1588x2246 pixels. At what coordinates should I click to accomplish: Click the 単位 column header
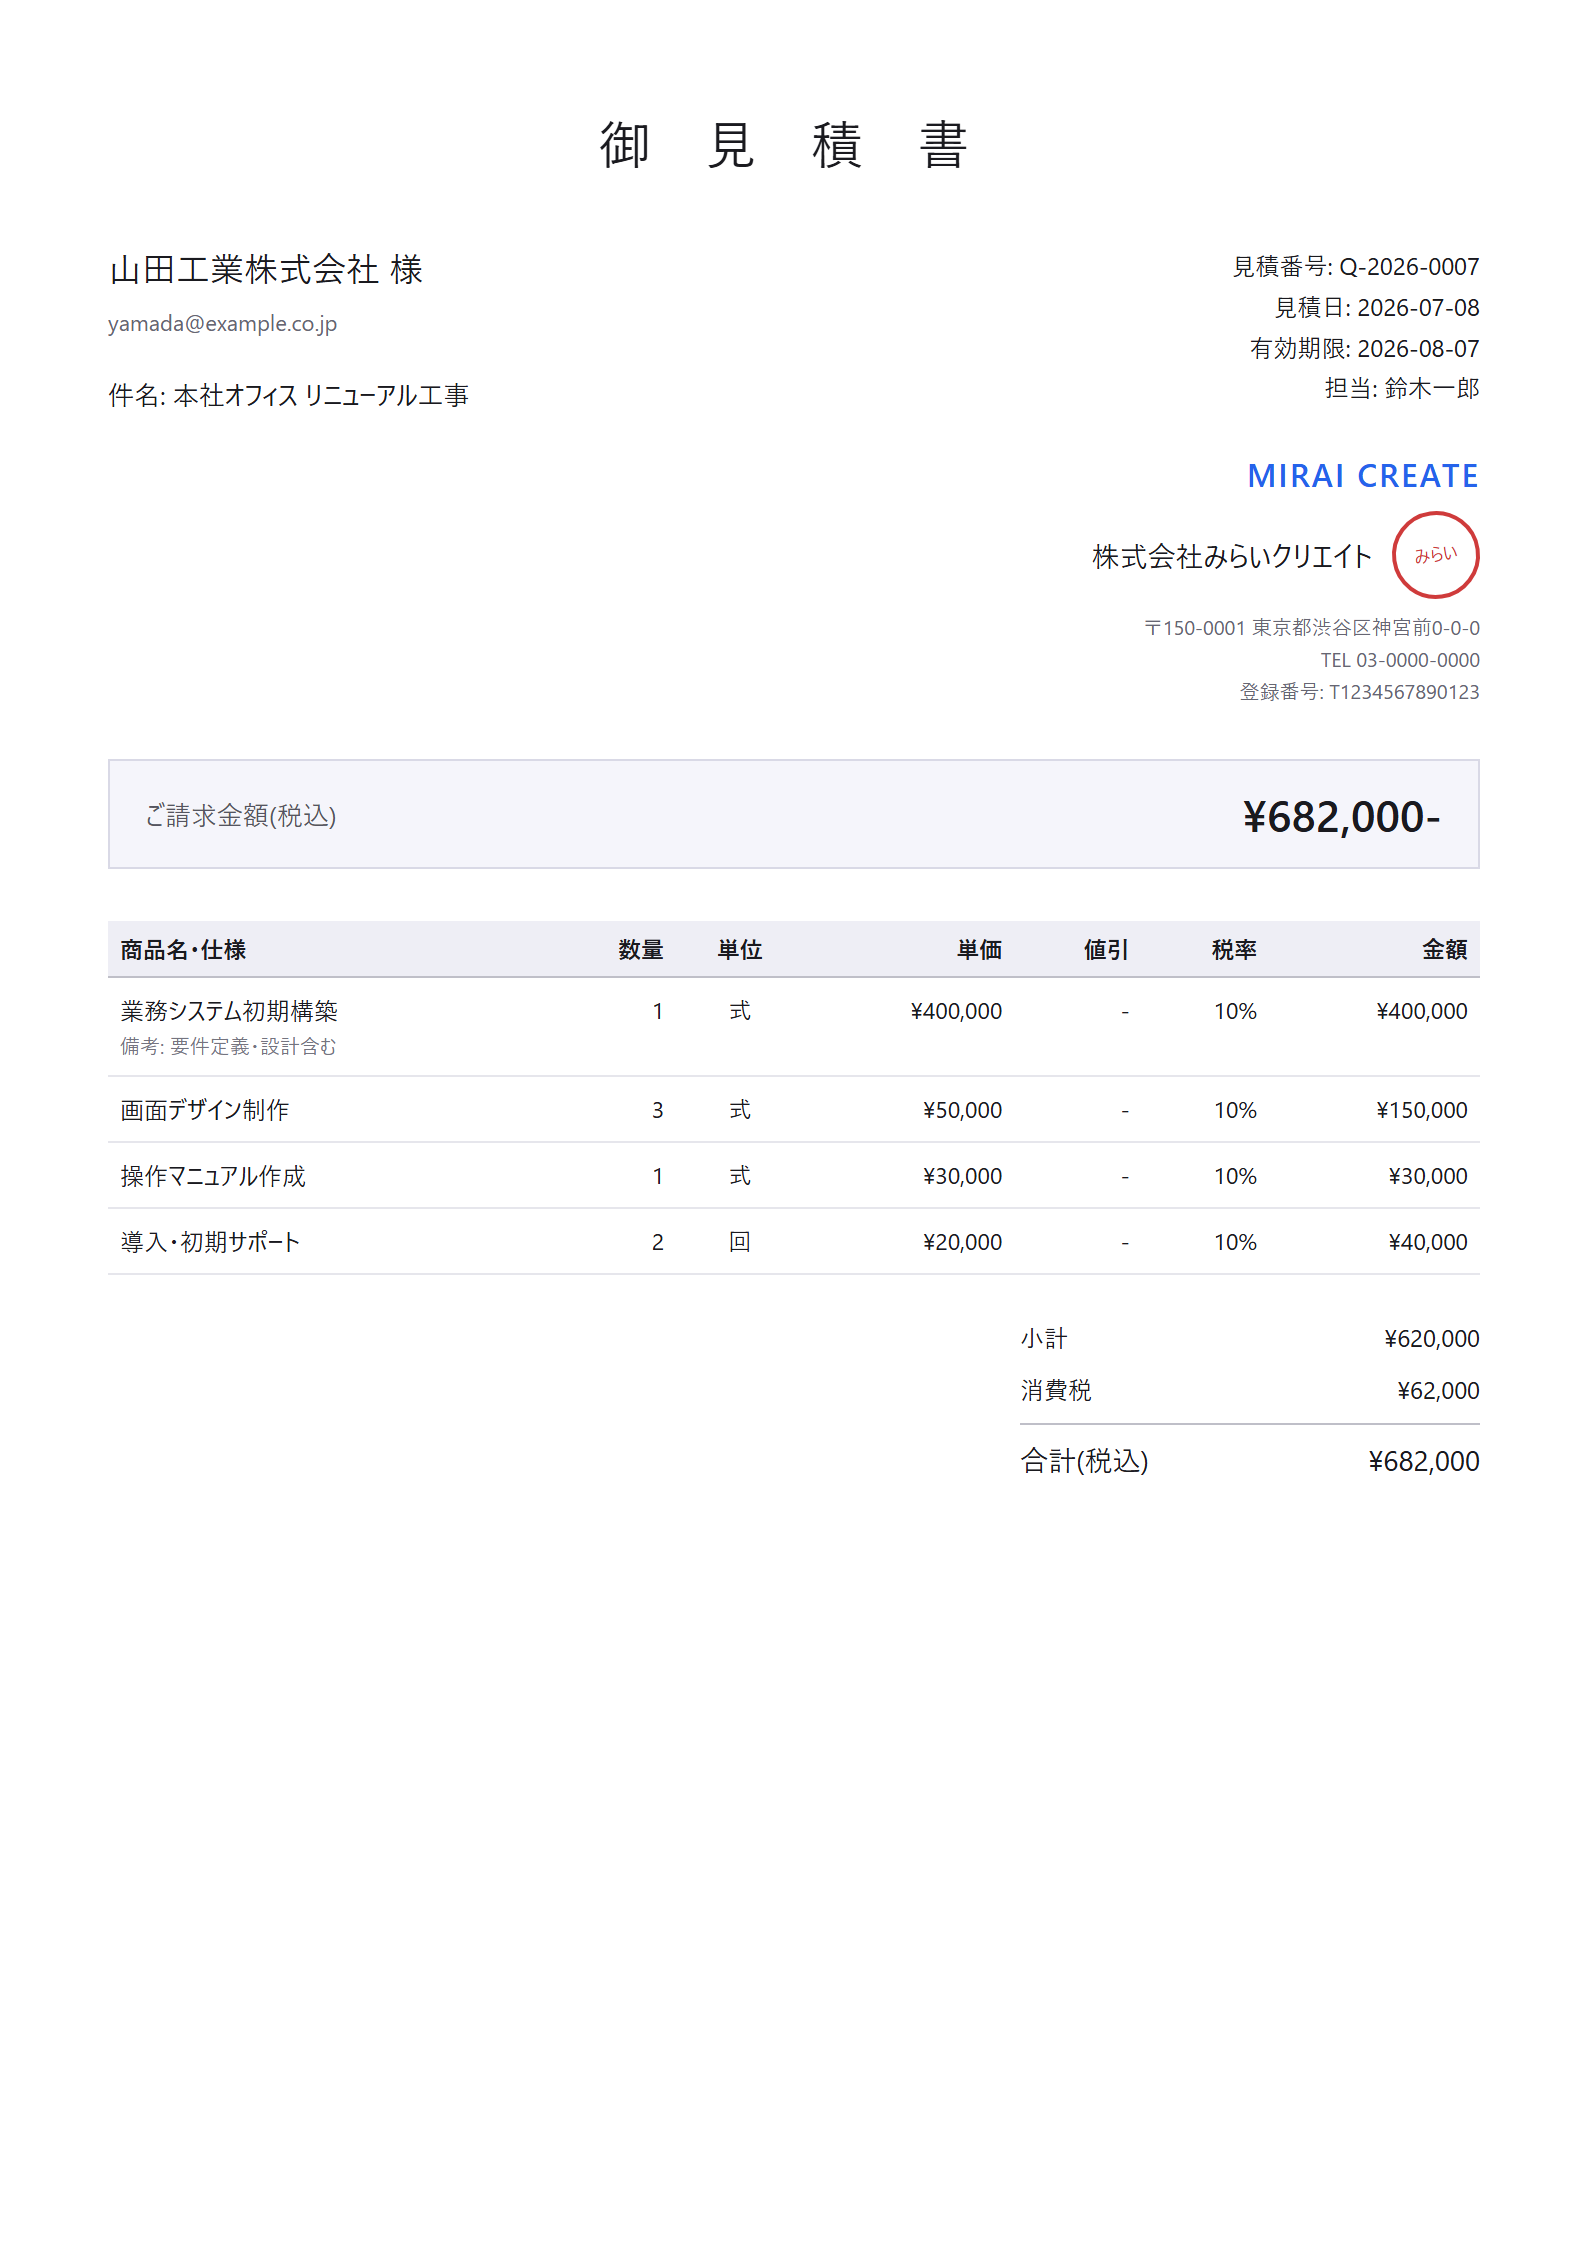(x=740, y=950)
